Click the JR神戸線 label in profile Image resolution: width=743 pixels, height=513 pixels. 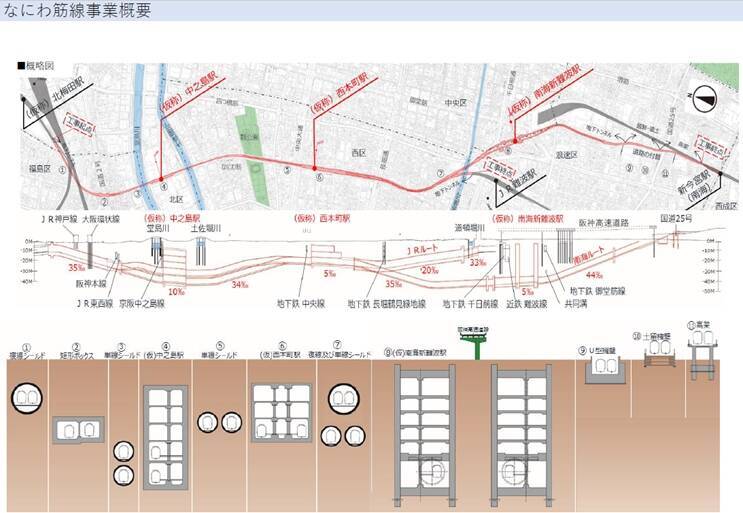[59, 219]
